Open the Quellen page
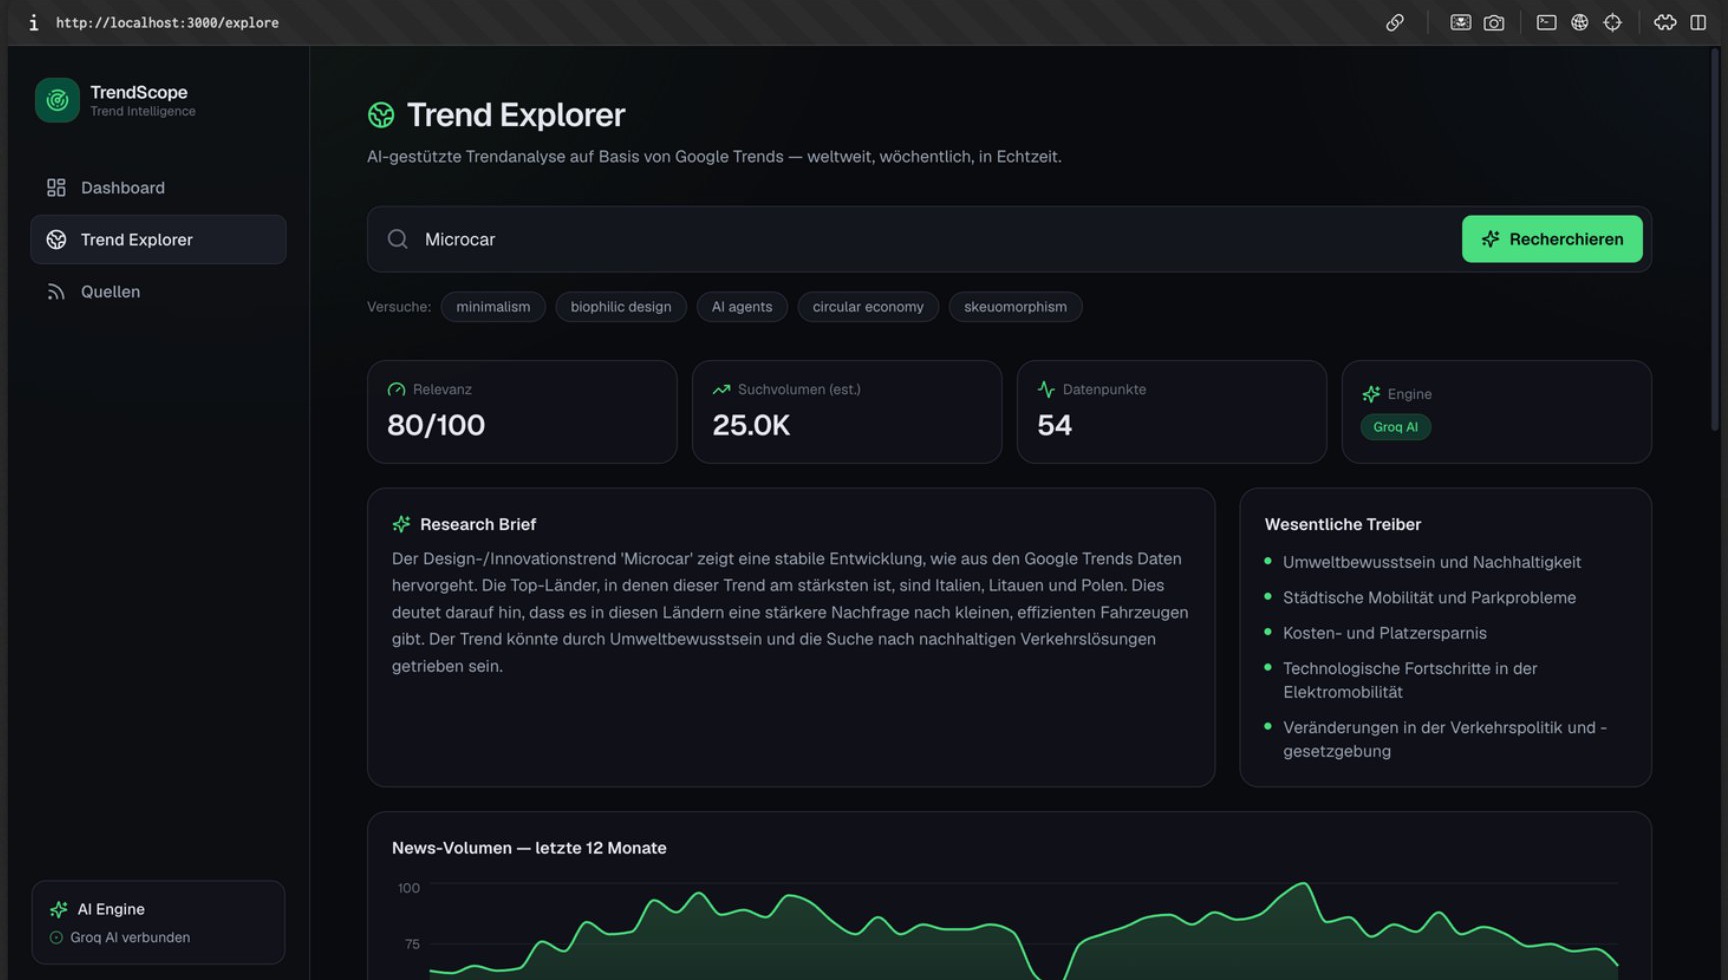Viewport: 1728px width, 980px height. pyautogui.click(x=158, y=292)
